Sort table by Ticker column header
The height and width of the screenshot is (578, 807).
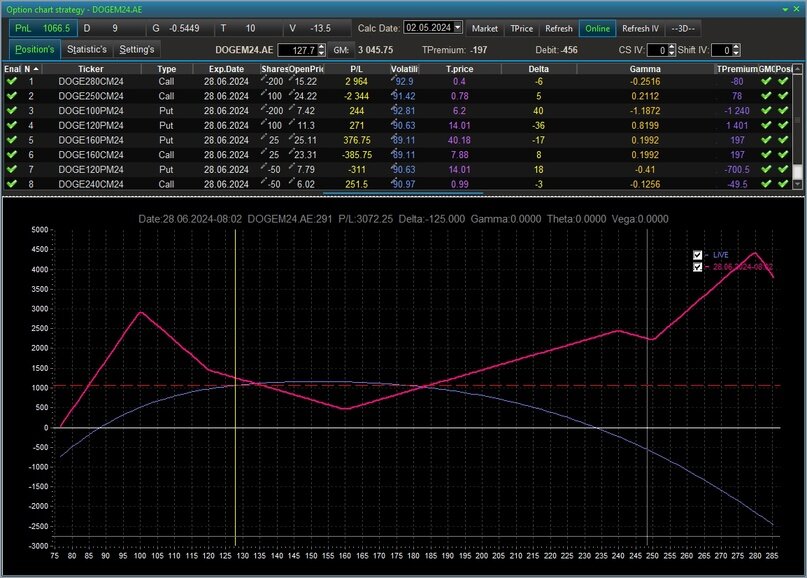click(x=91, y=69)
